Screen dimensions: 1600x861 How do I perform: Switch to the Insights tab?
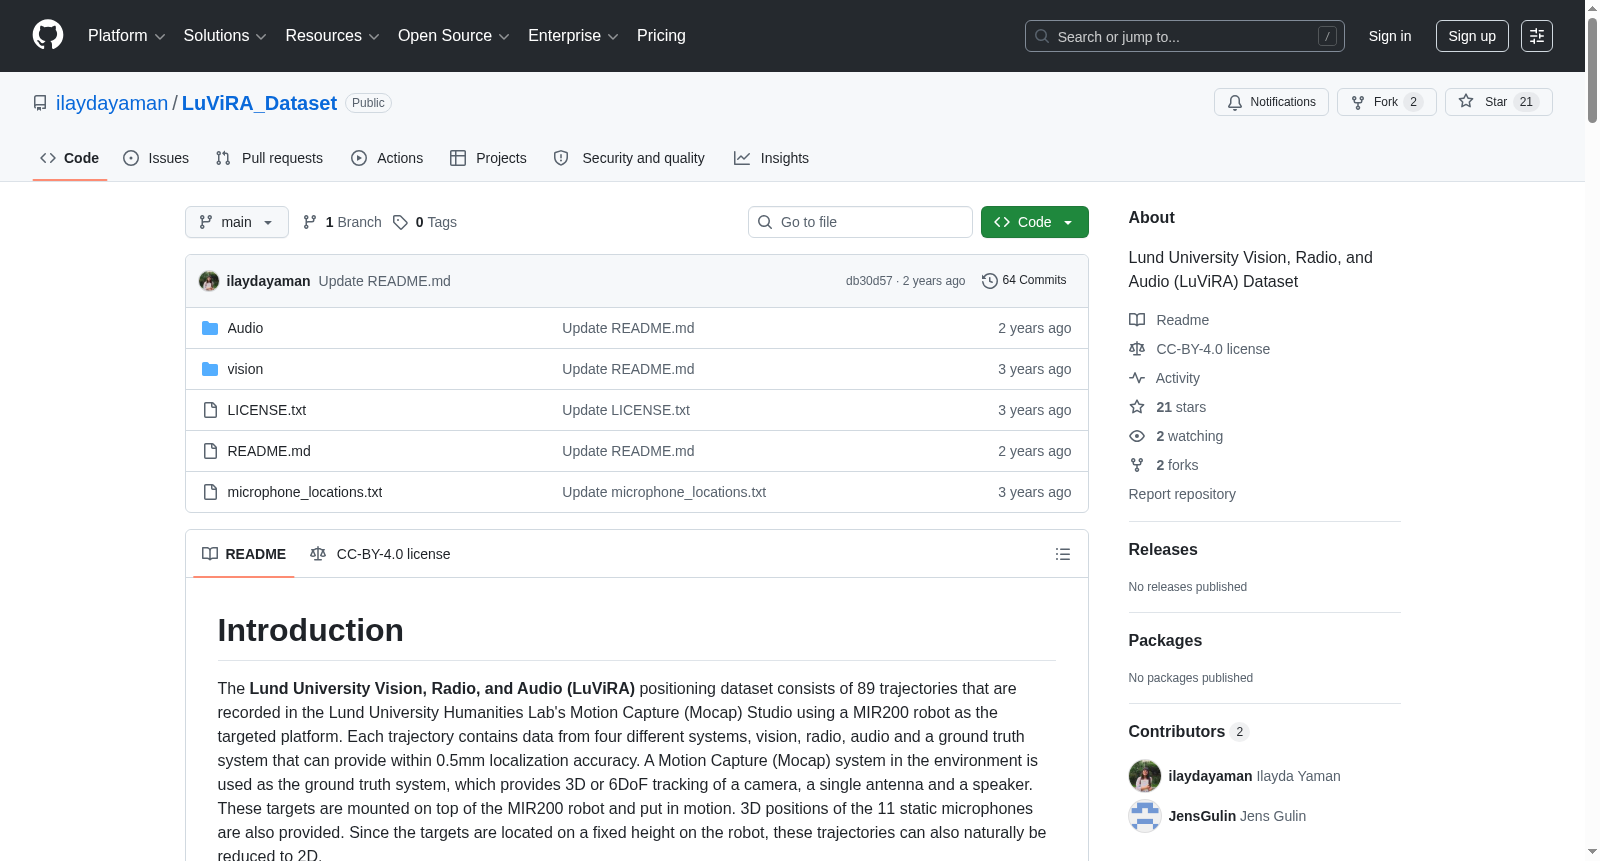[771, 158]
